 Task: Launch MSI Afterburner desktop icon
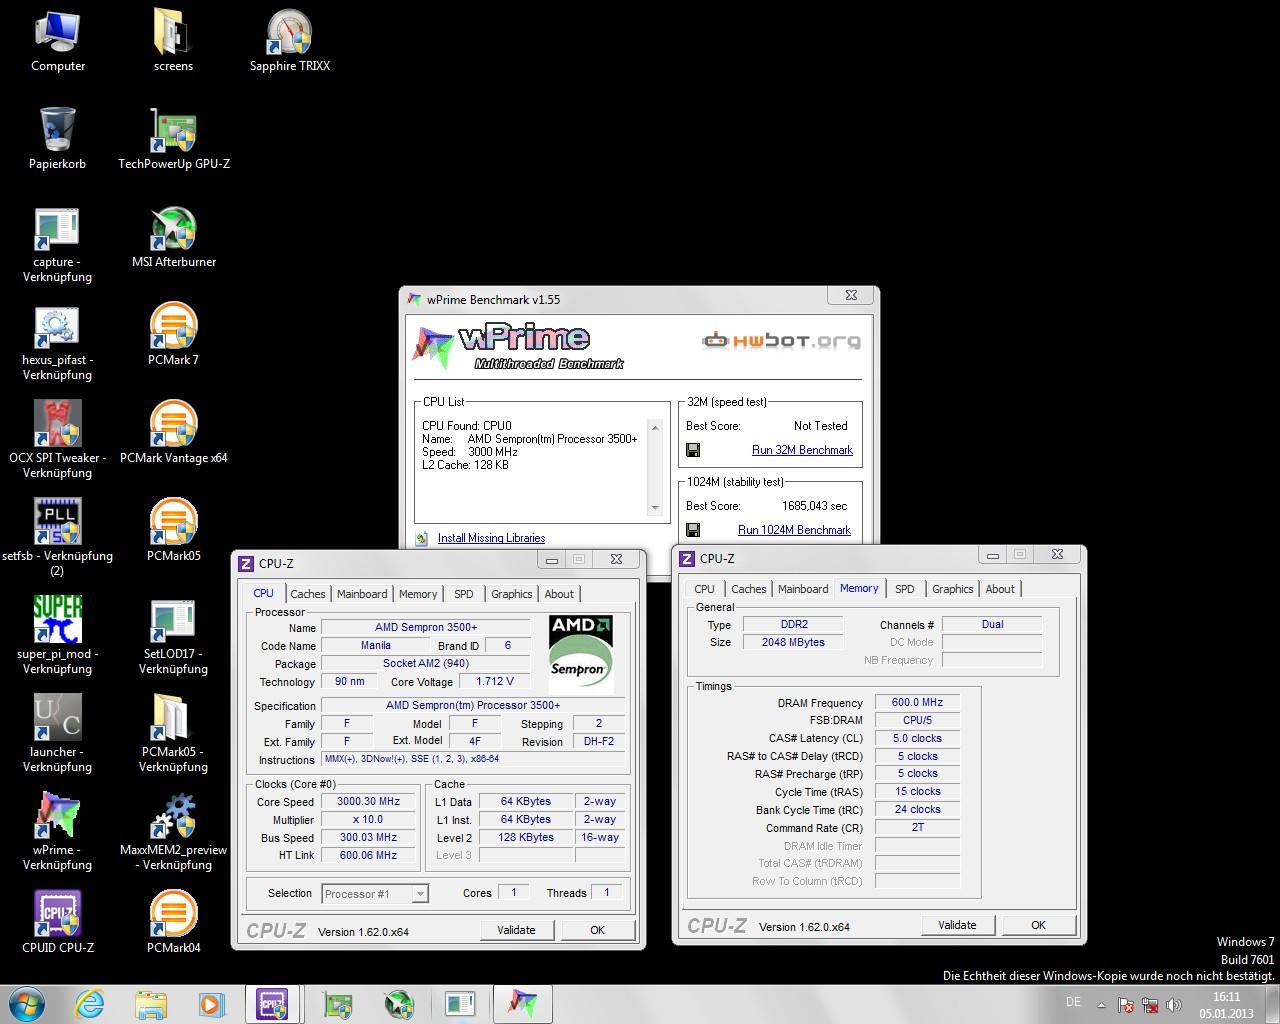173,237
